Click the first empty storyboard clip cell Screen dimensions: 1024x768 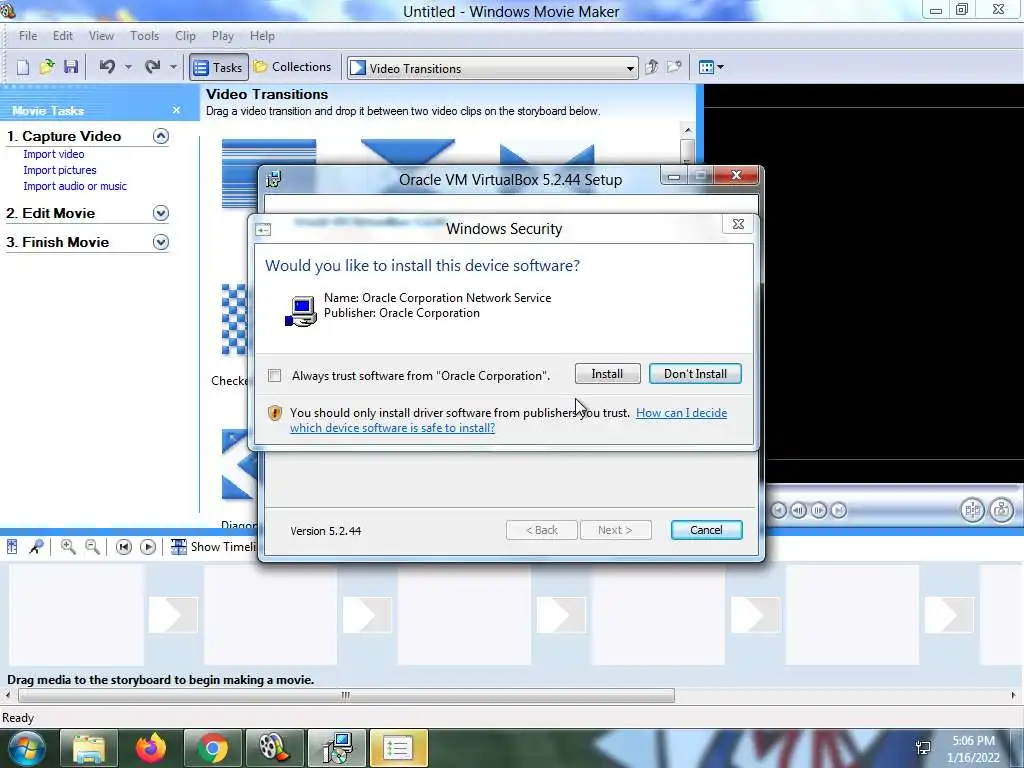(x=76, y=615)
